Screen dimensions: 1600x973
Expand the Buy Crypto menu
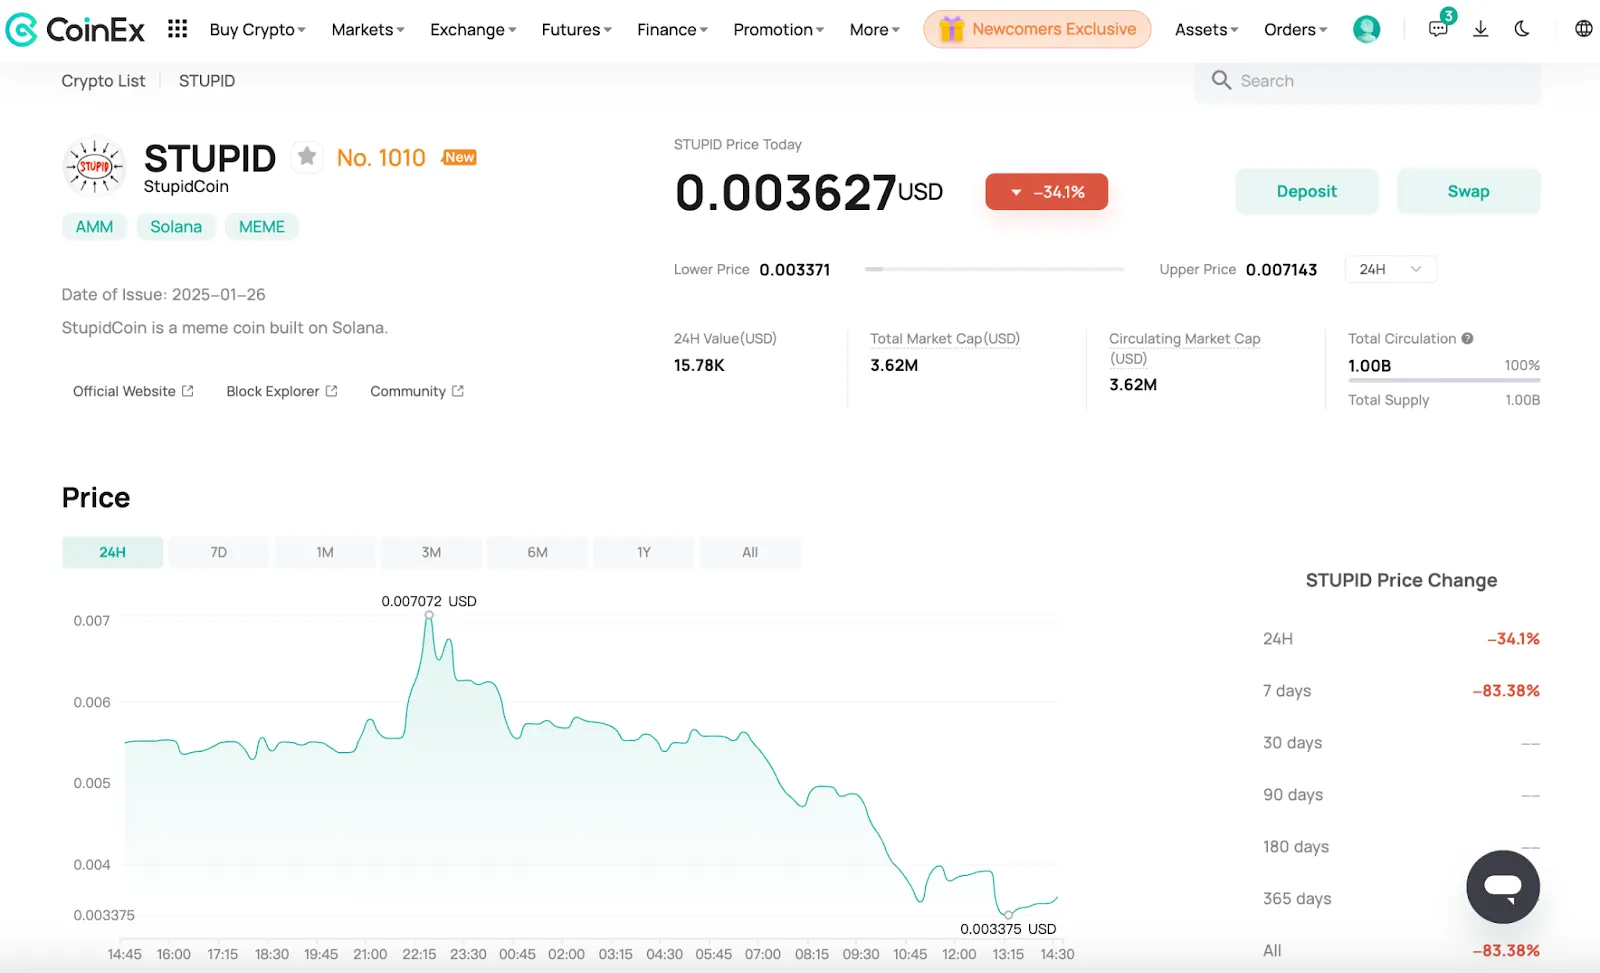[257, 30]
